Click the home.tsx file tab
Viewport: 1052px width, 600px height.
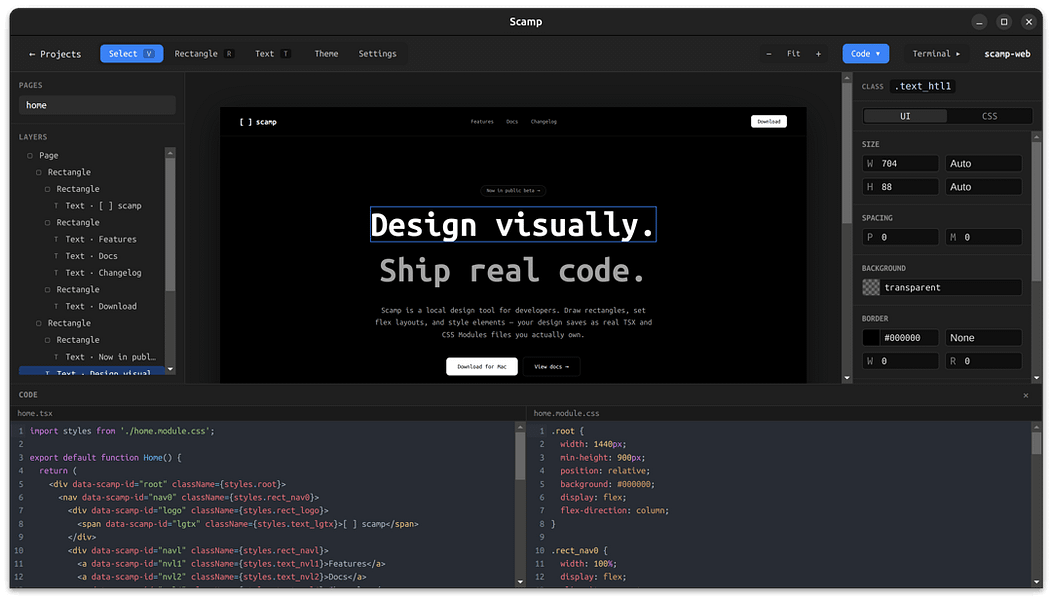(x=35, y=413)
